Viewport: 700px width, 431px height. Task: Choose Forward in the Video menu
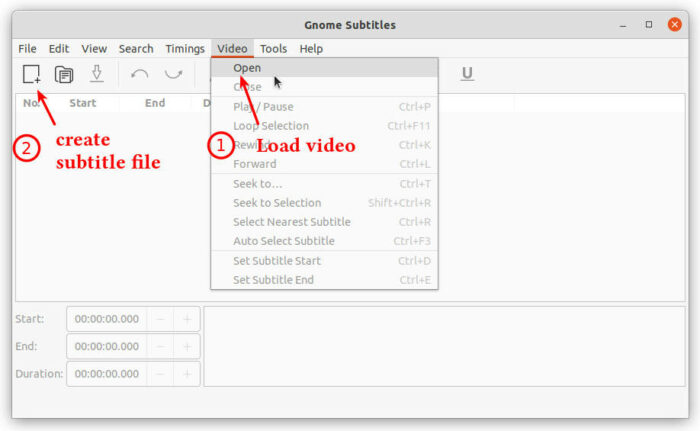pos(324,164)
